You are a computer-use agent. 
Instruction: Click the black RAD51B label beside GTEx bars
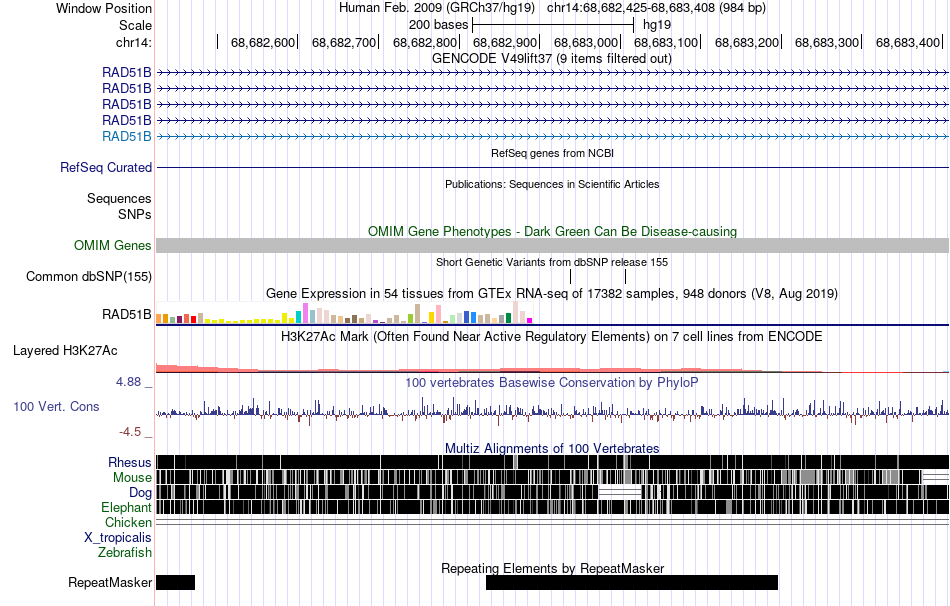tap(127, 315)
